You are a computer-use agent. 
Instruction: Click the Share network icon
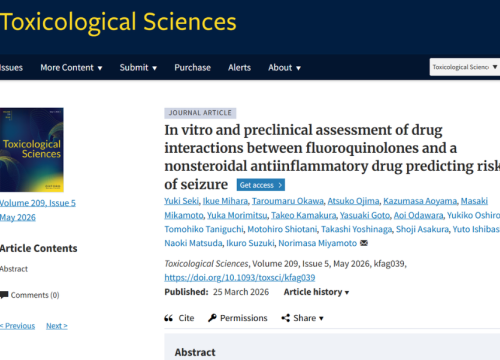tap(285, 318)
